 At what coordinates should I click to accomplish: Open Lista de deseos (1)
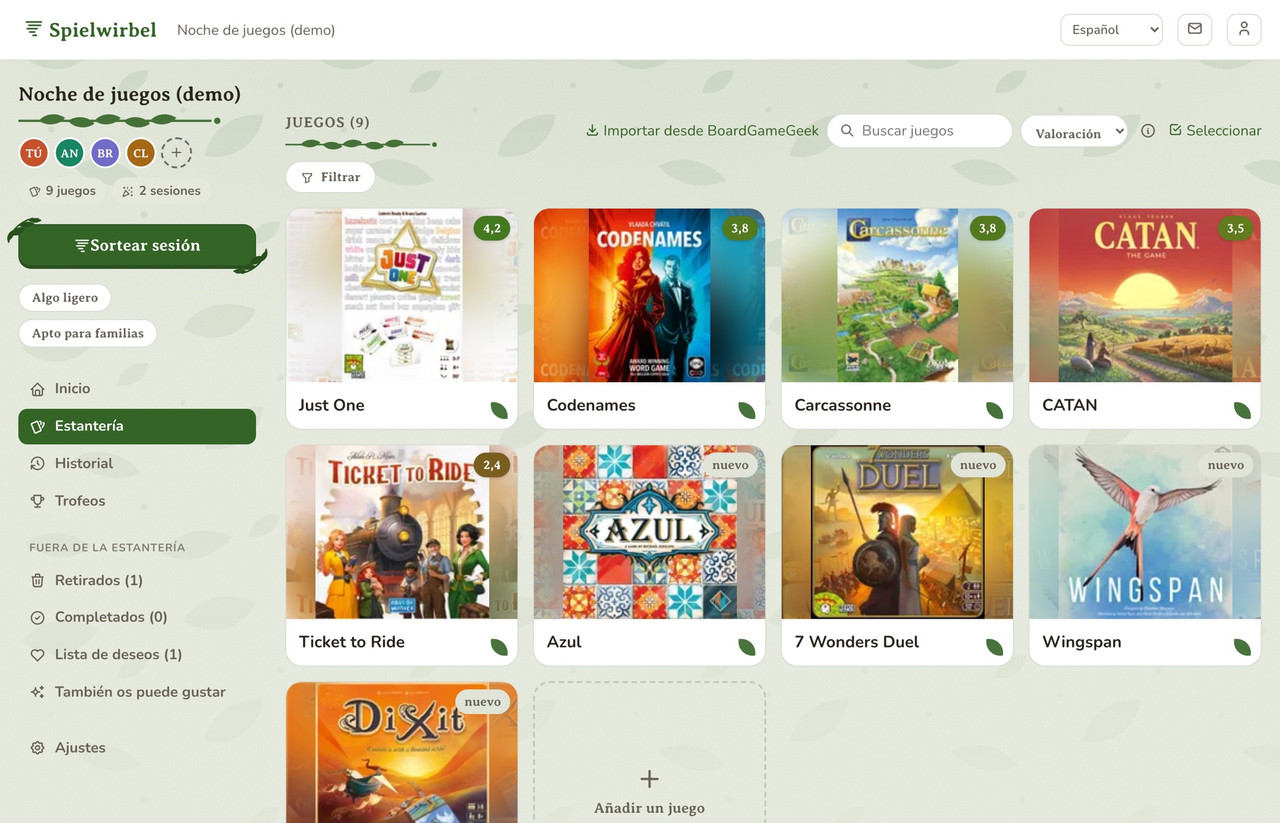137,655
